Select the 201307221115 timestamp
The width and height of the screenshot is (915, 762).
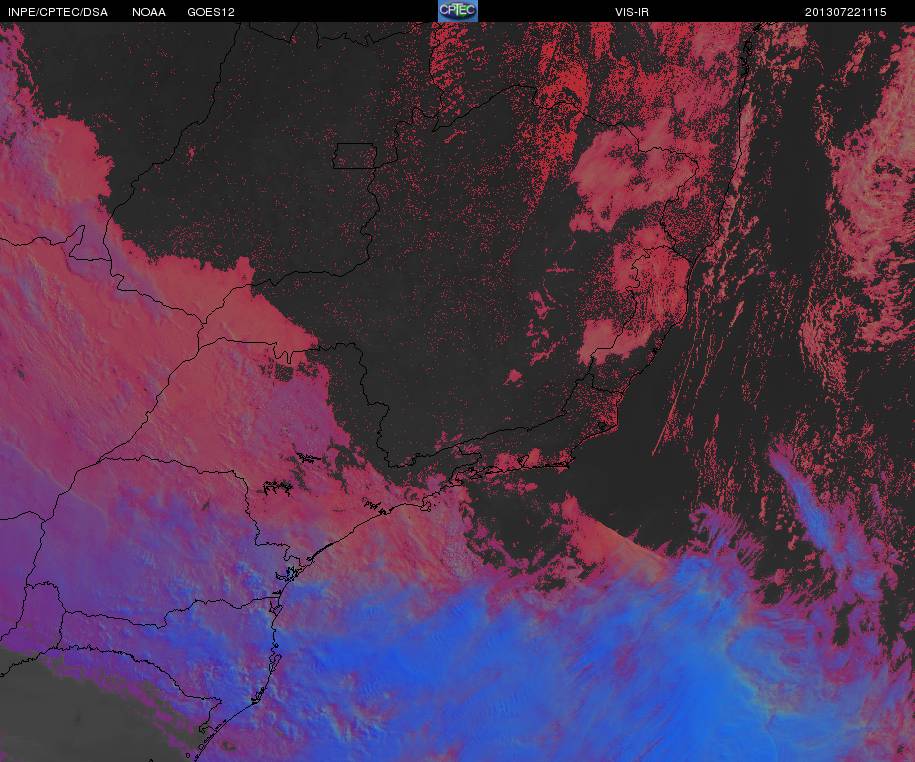[x=846, y=12]
